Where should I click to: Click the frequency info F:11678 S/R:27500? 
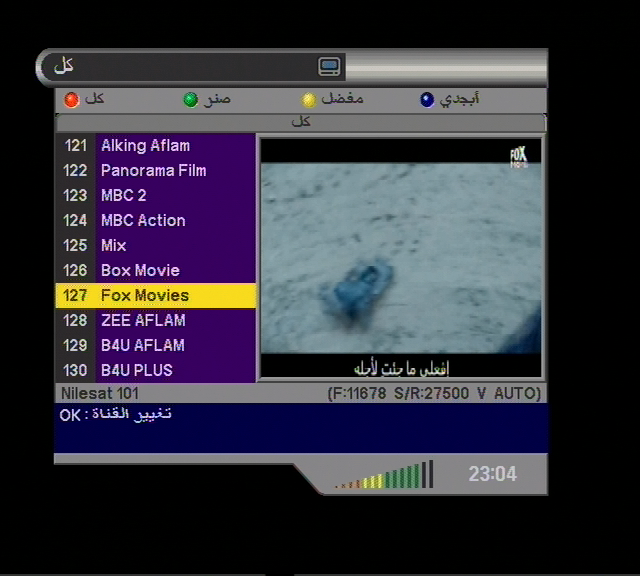(x=434, y=394)
